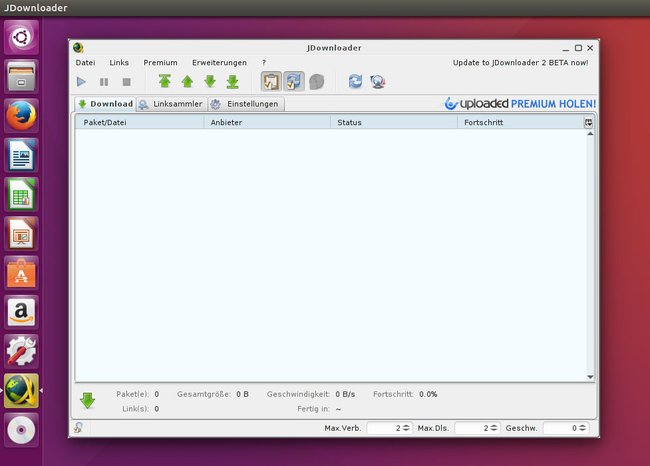
Task: Switch to the Einstellungen tab
Action: click(246, 104)
